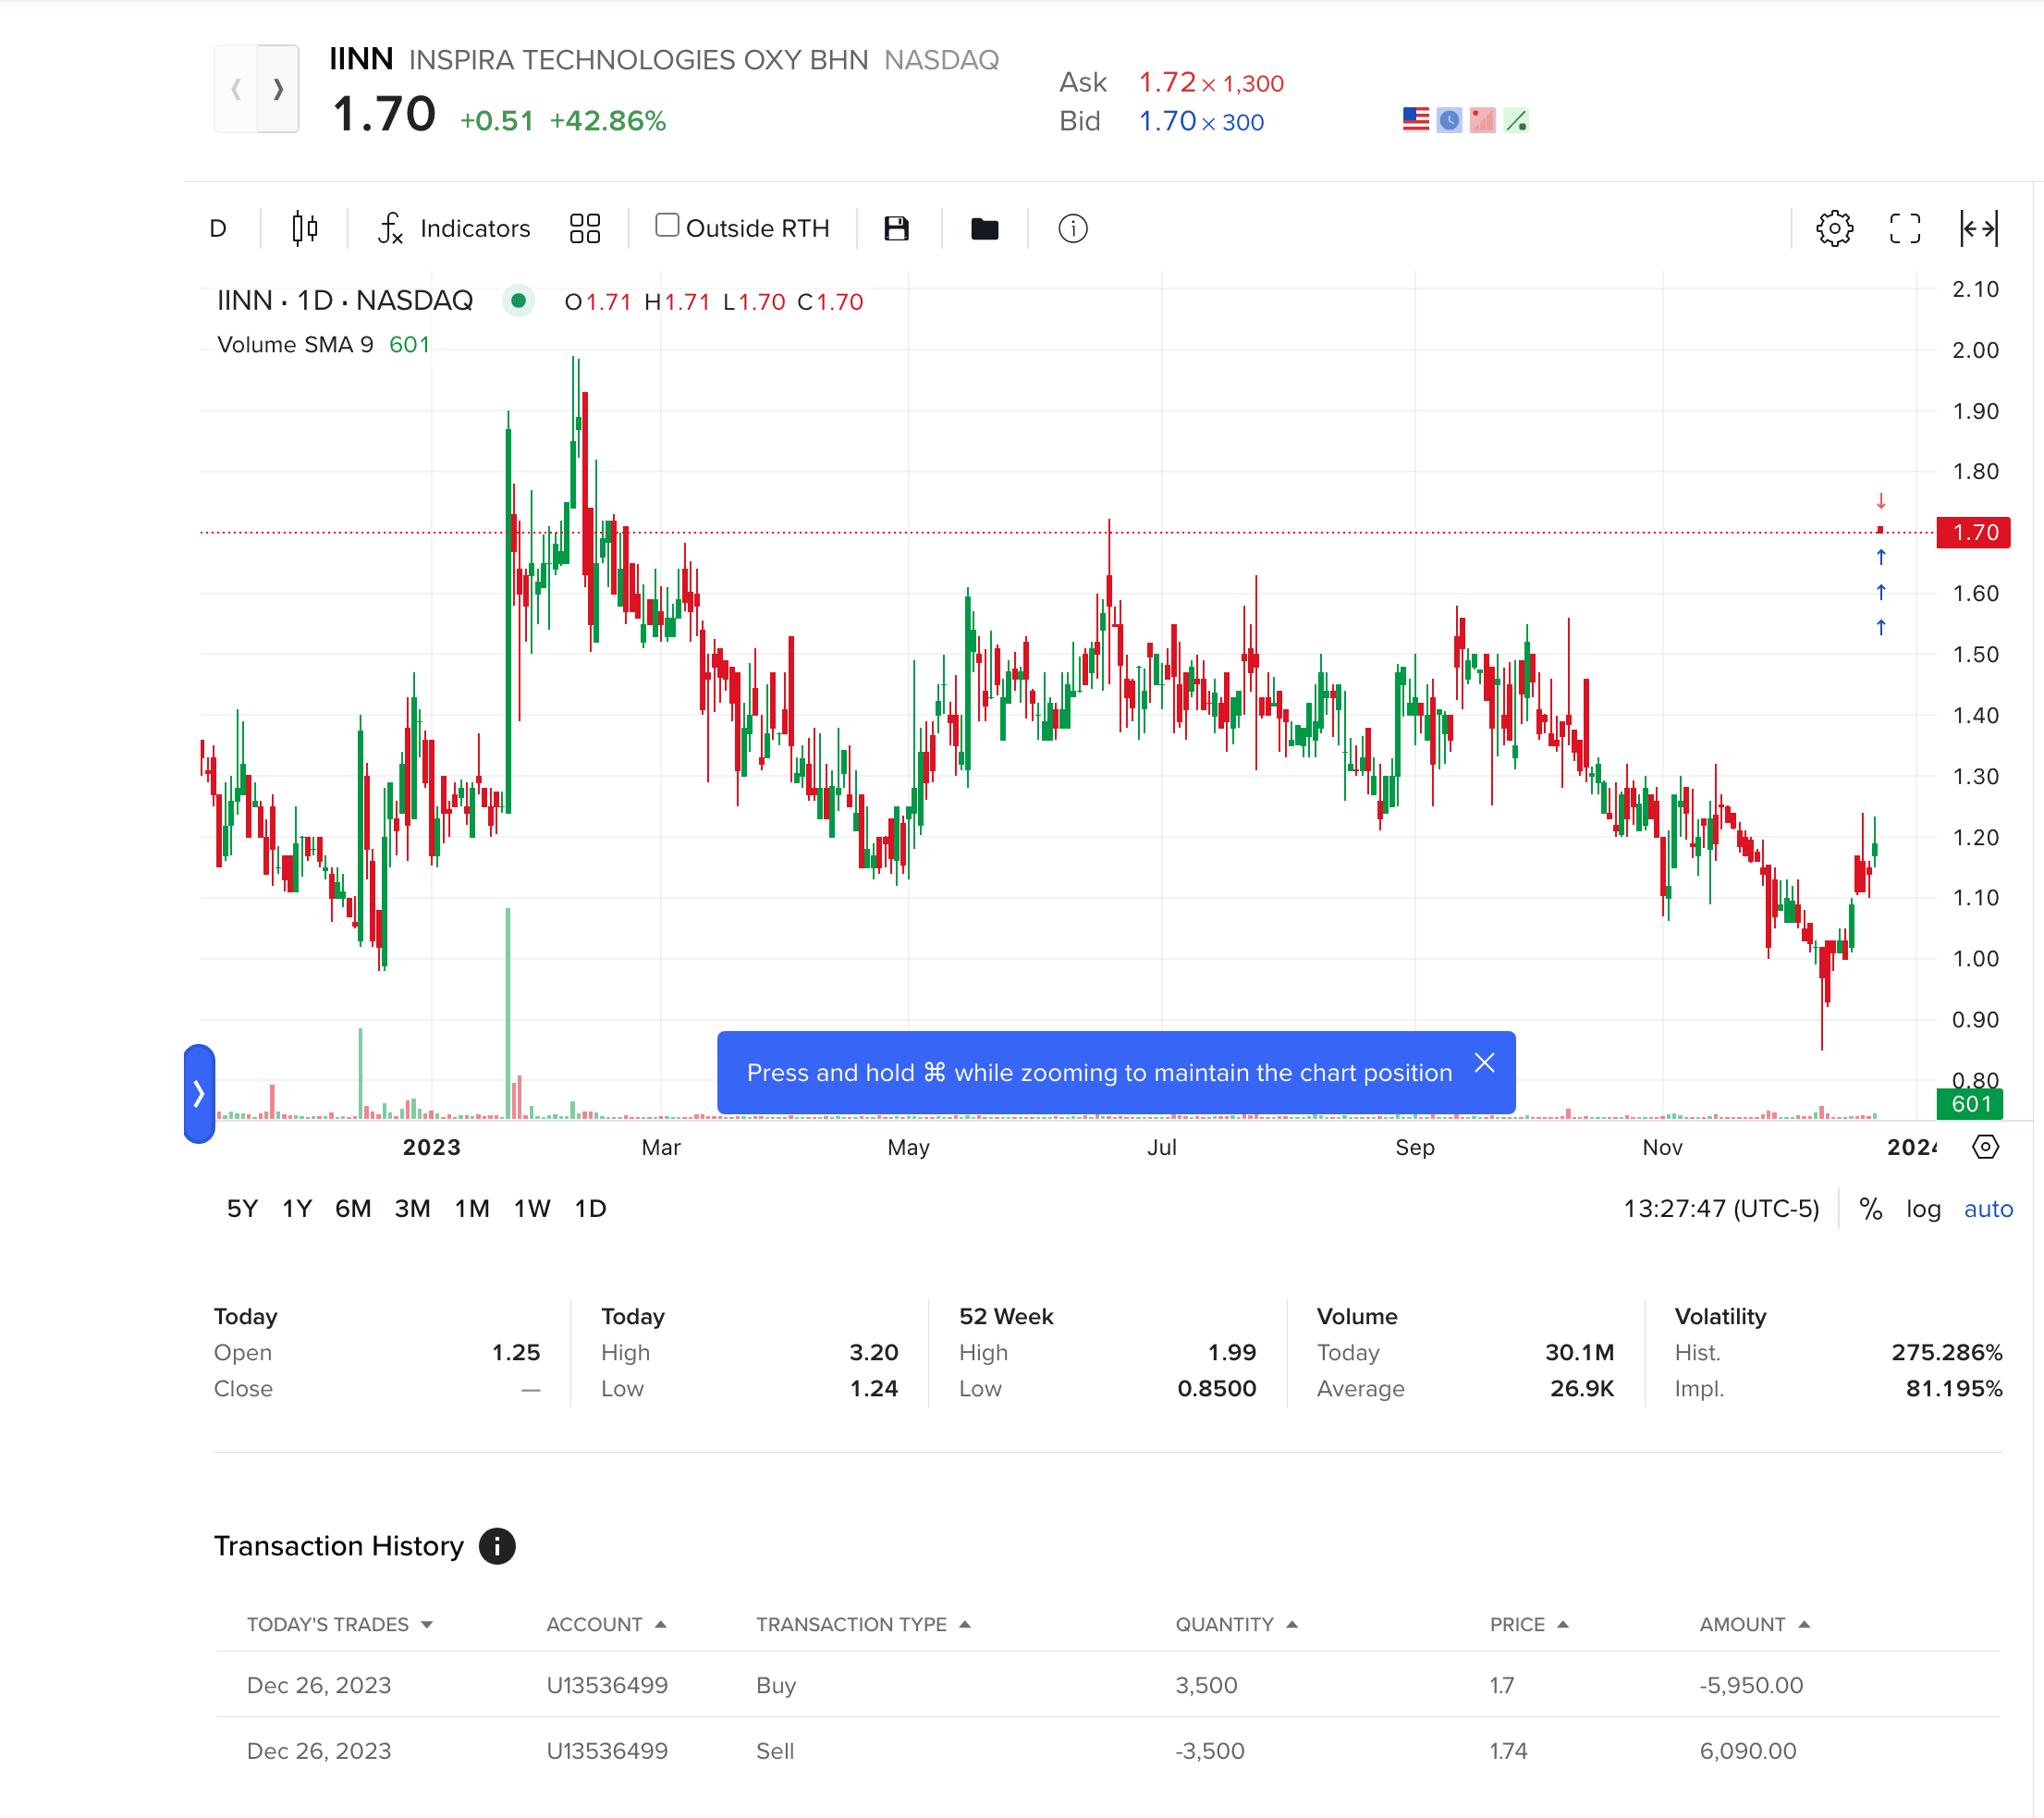Open the D interval dropdown
Screen dimensions: 2044x1818
pos(218,228)
